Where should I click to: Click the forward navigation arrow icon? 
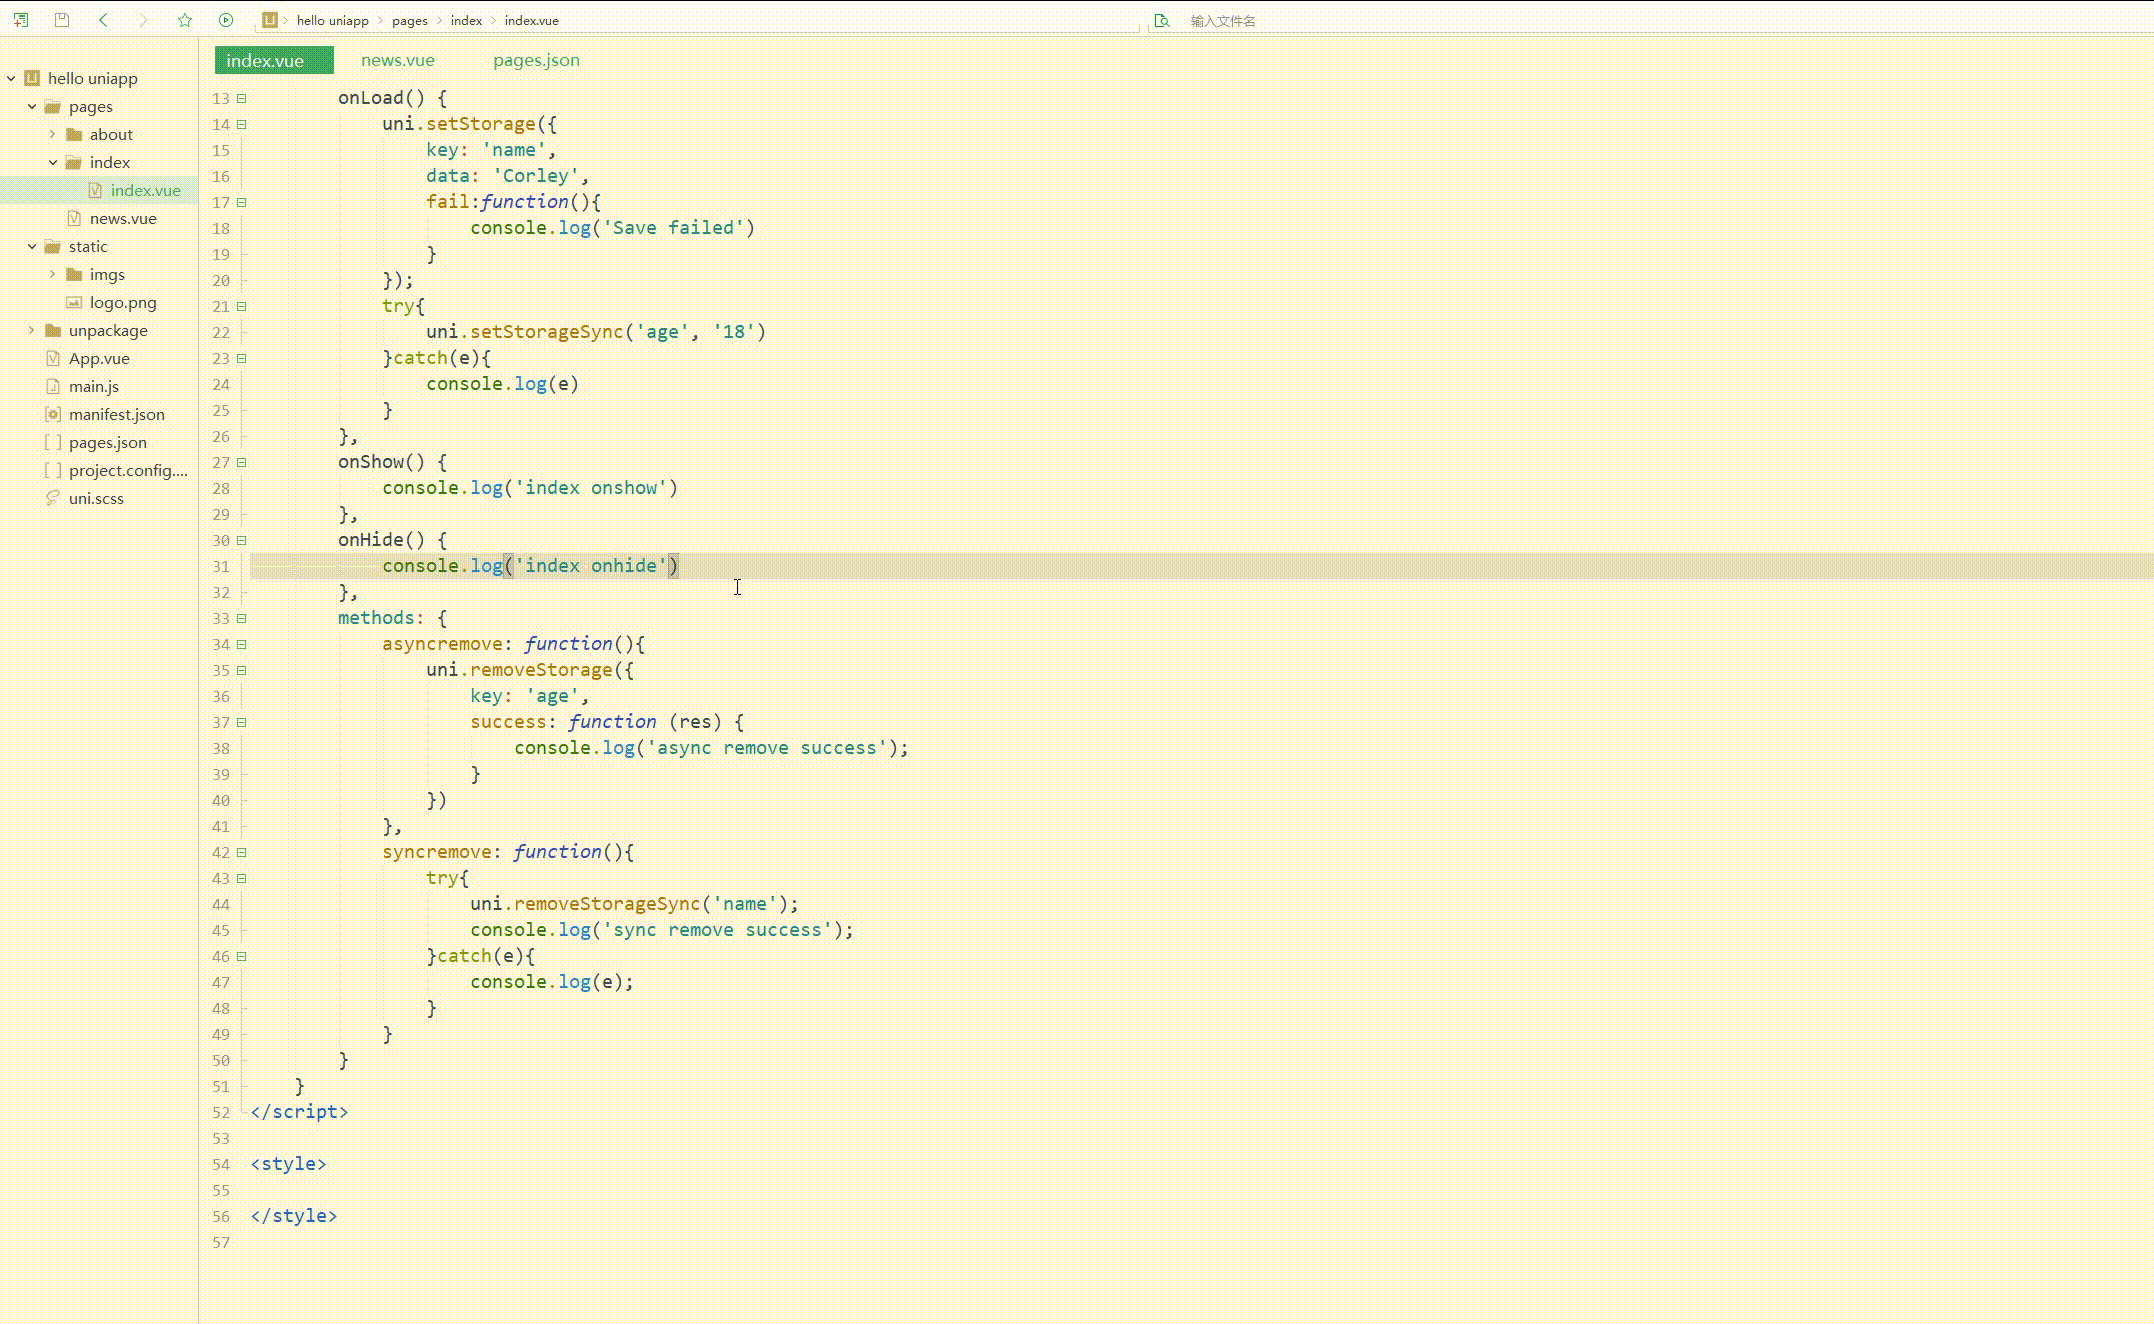point(142,20)
